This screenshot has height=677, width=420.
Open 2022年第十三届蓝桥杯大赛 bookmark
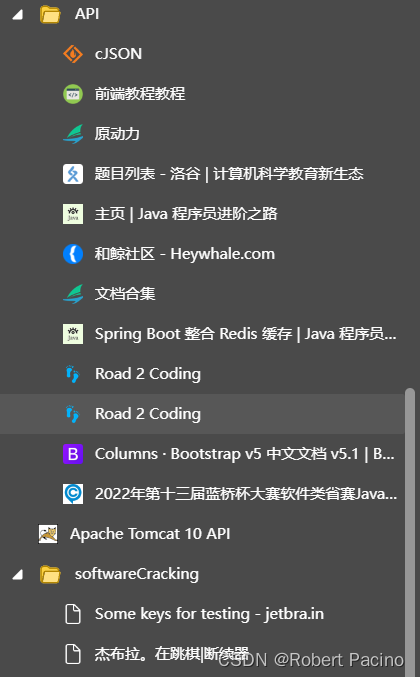point(246,494)
